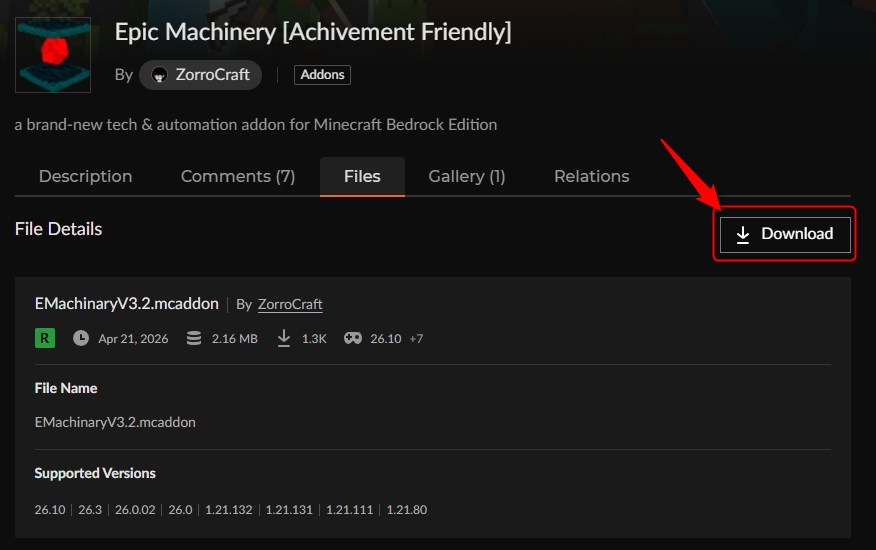Open the Comments (7) tab
The image size is (876, 550).
[237, 176]
